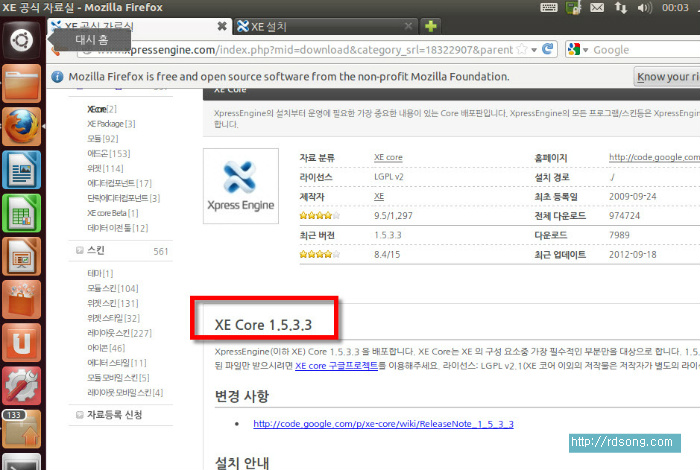Open the sound volume indicator
The image size is (700, 470).
point(645,8)
